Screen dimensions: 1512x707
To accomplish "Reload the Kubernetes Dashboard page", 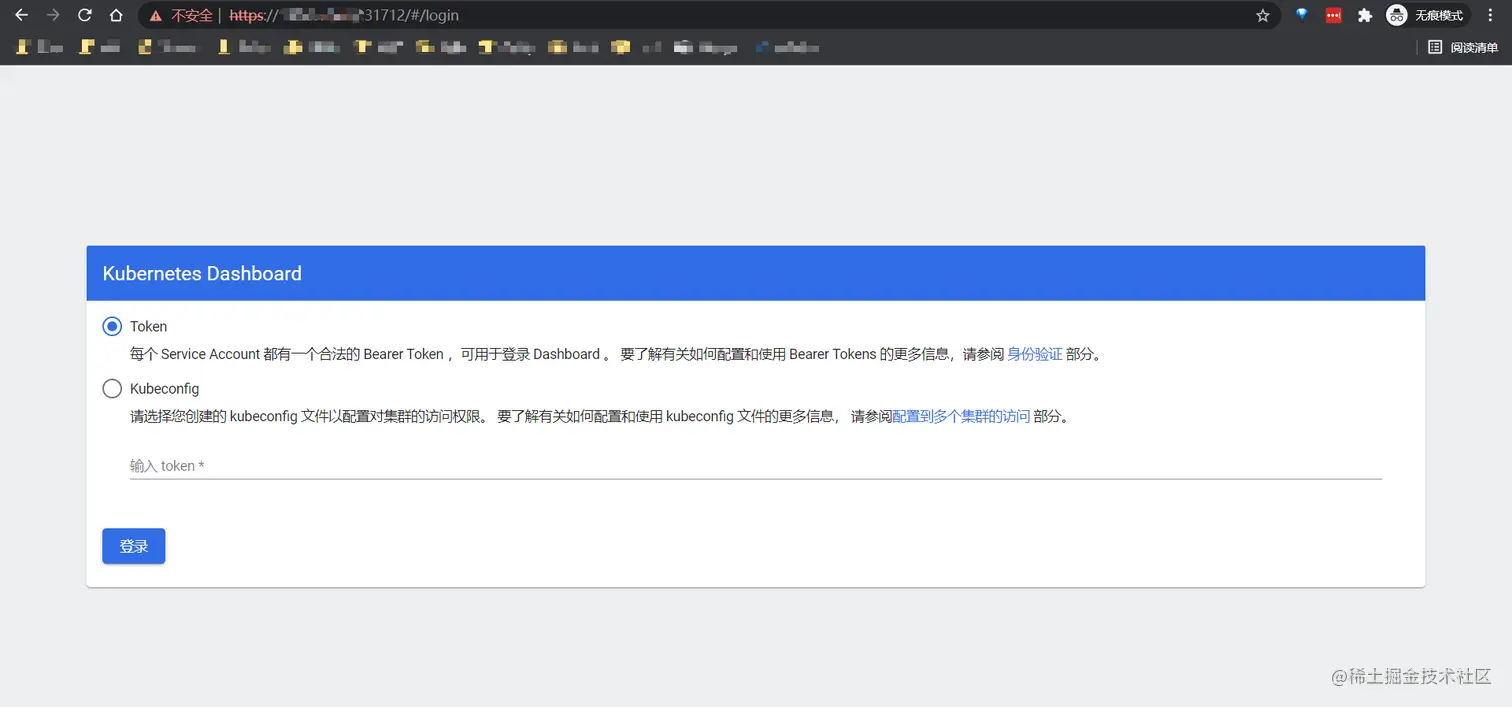I will tap(84, 15).
